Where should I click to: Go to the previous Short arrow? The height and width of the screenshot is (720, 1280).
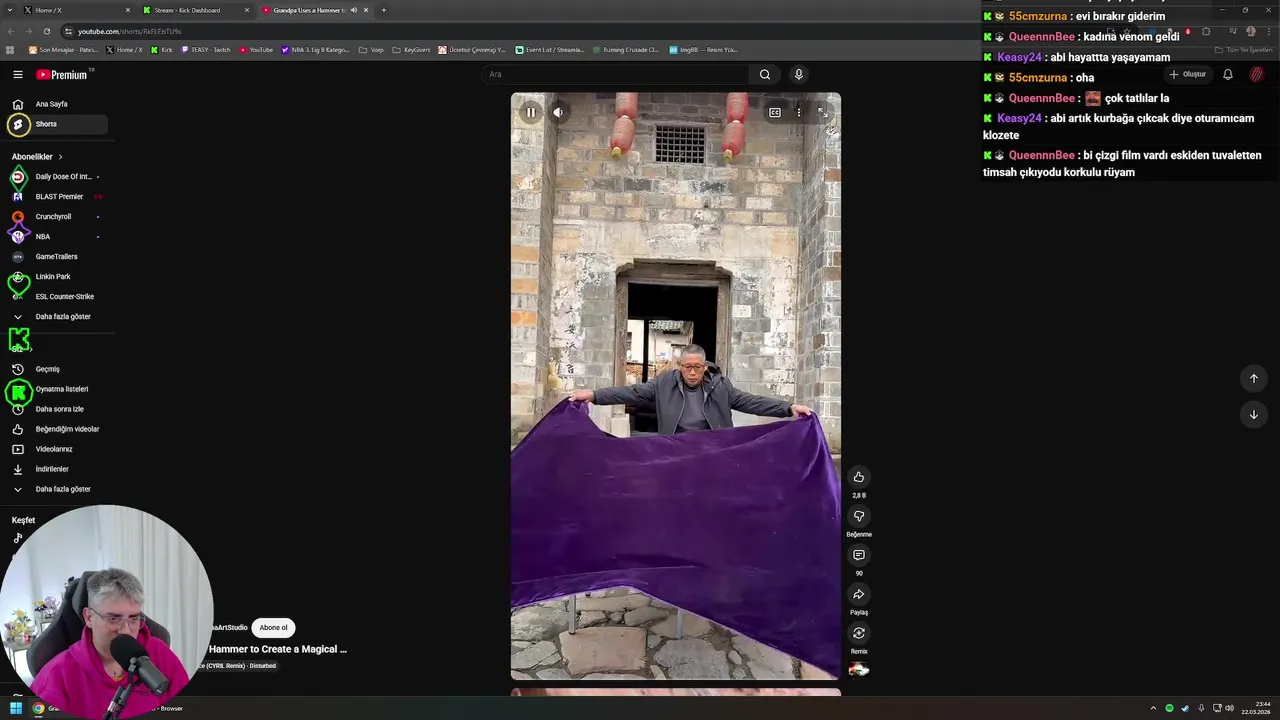1253,378
